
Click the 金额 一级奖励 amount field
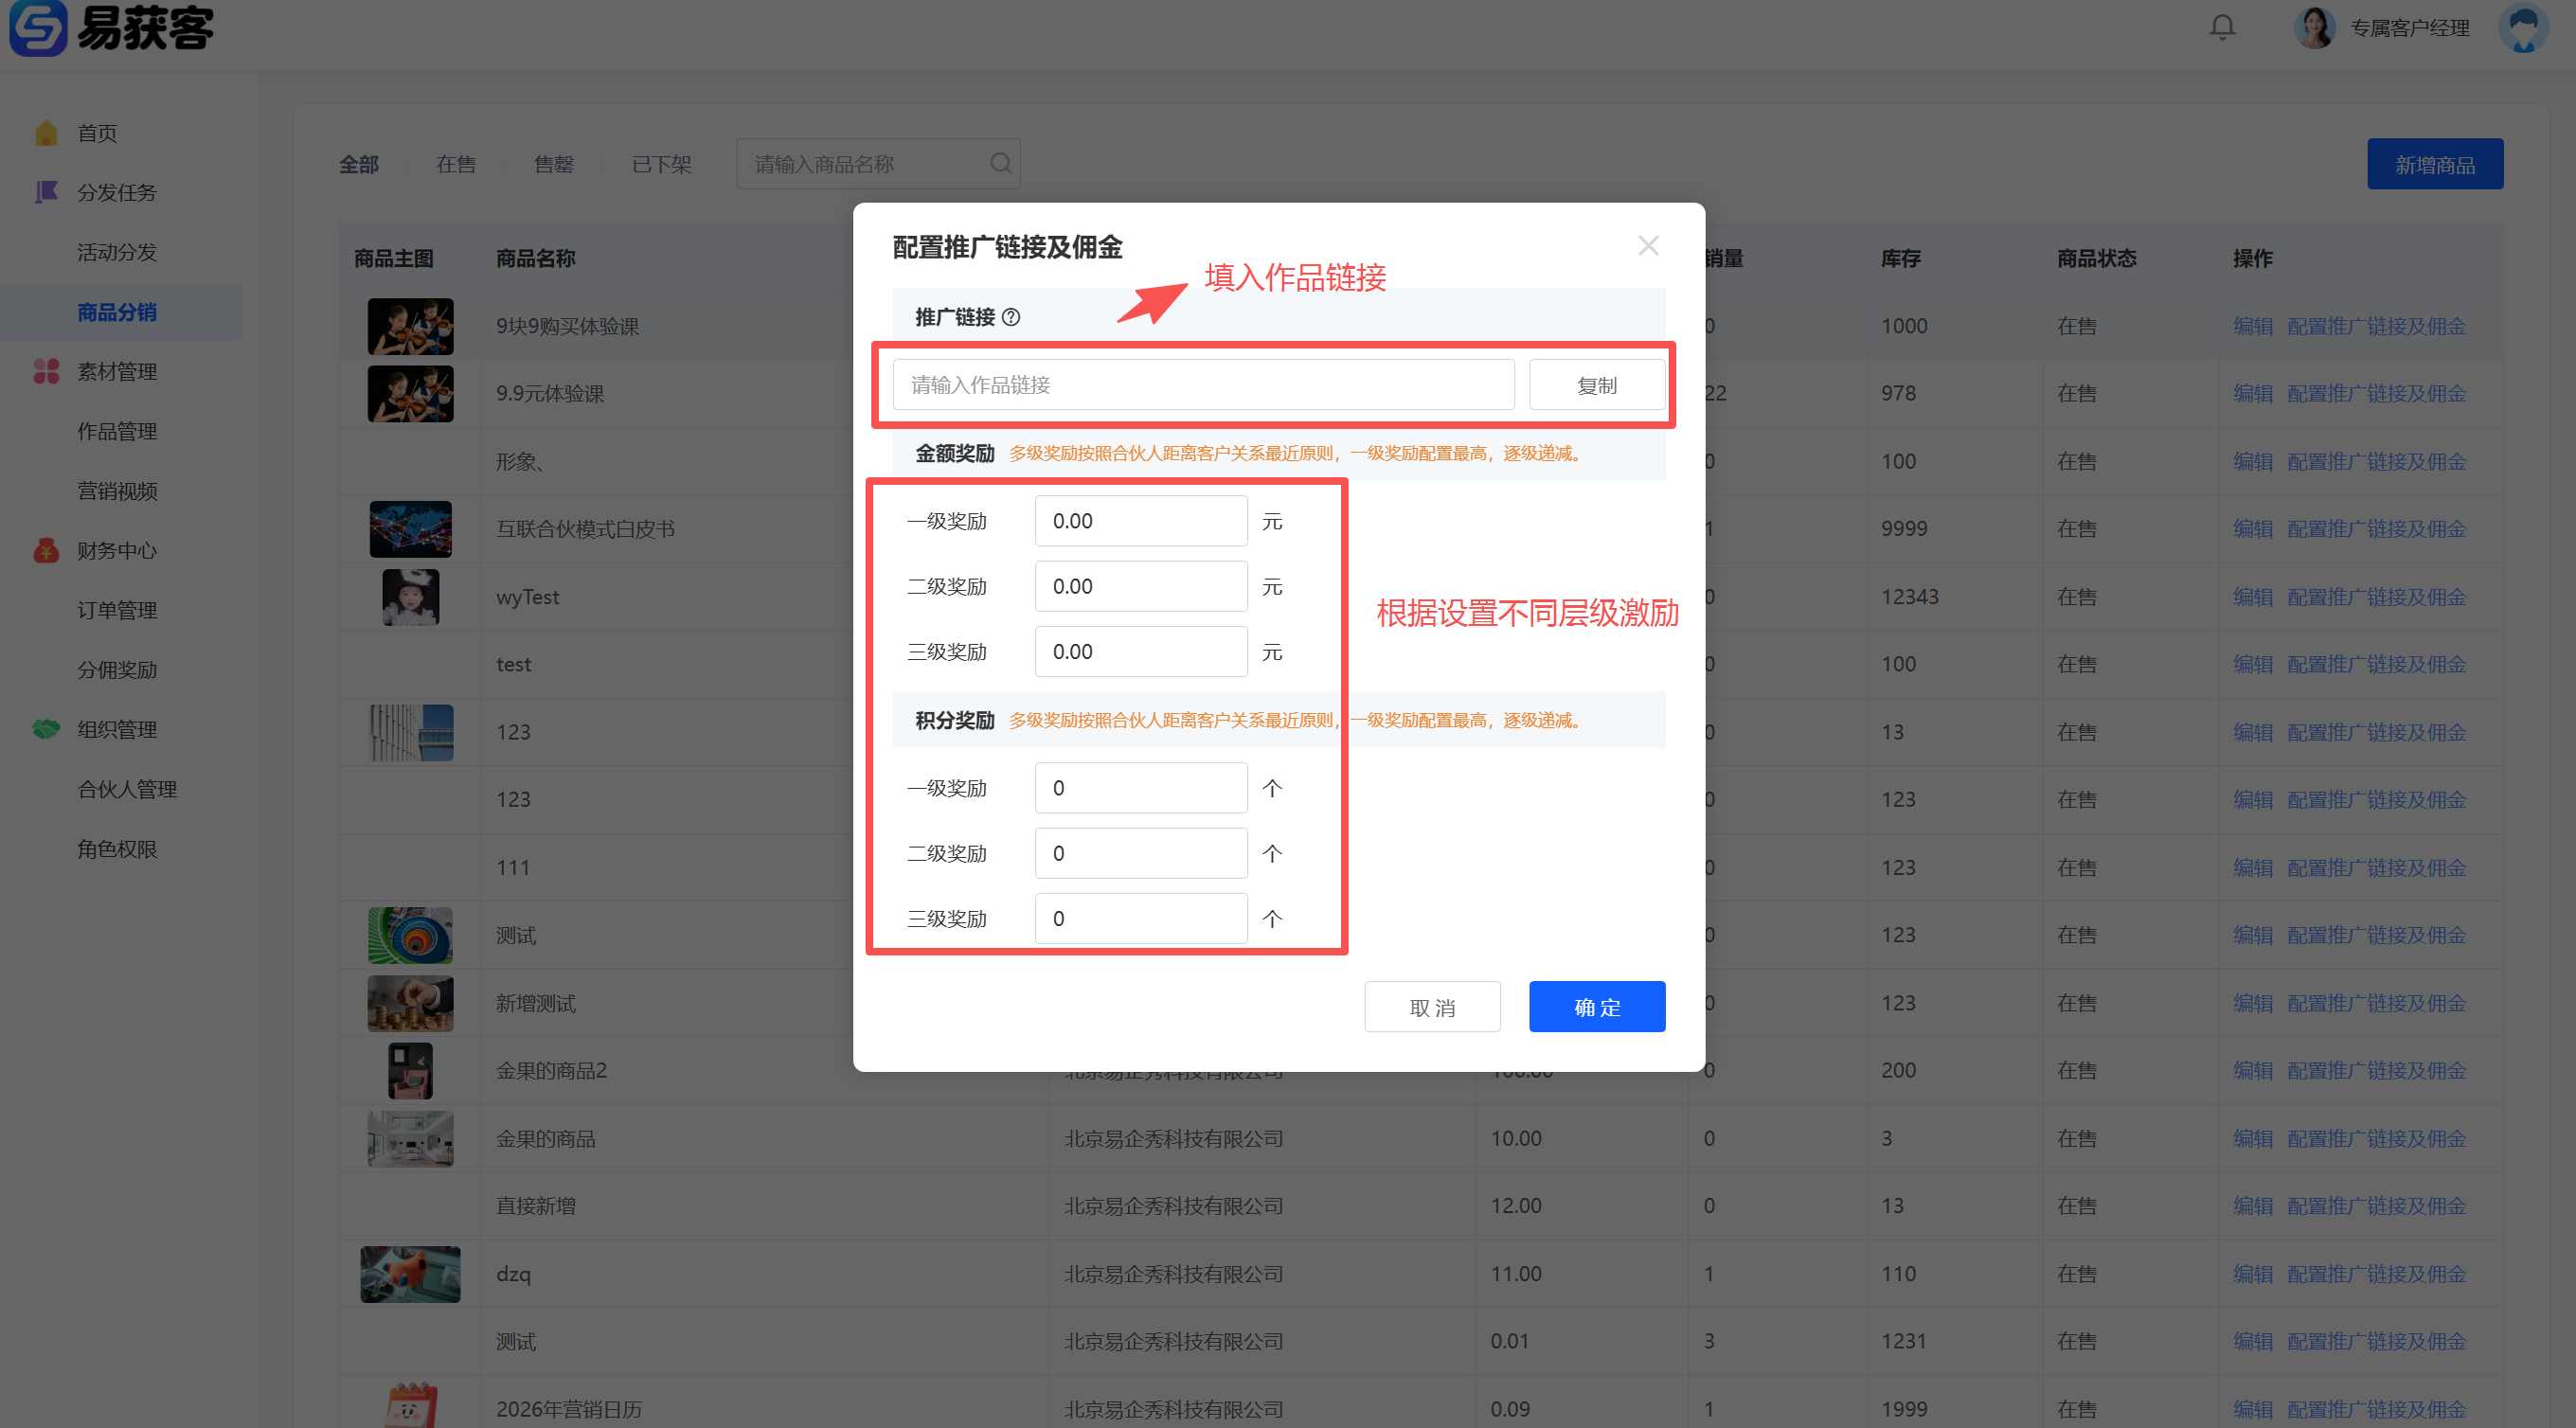click(x=1140, y=521)
